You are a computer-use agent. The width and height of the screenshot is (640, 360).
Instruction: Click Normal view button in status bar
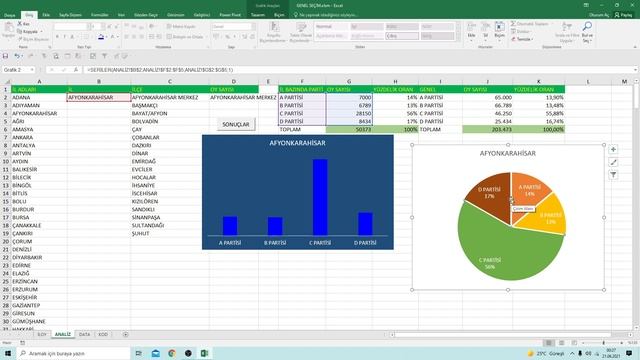[549, 343]
